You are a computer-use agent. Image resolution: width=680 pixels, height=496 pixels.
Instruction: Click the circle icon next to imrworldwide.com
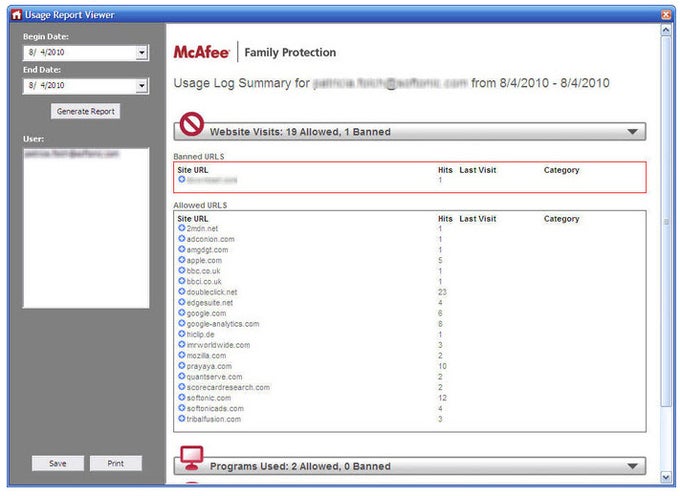(x=182, y=345)
